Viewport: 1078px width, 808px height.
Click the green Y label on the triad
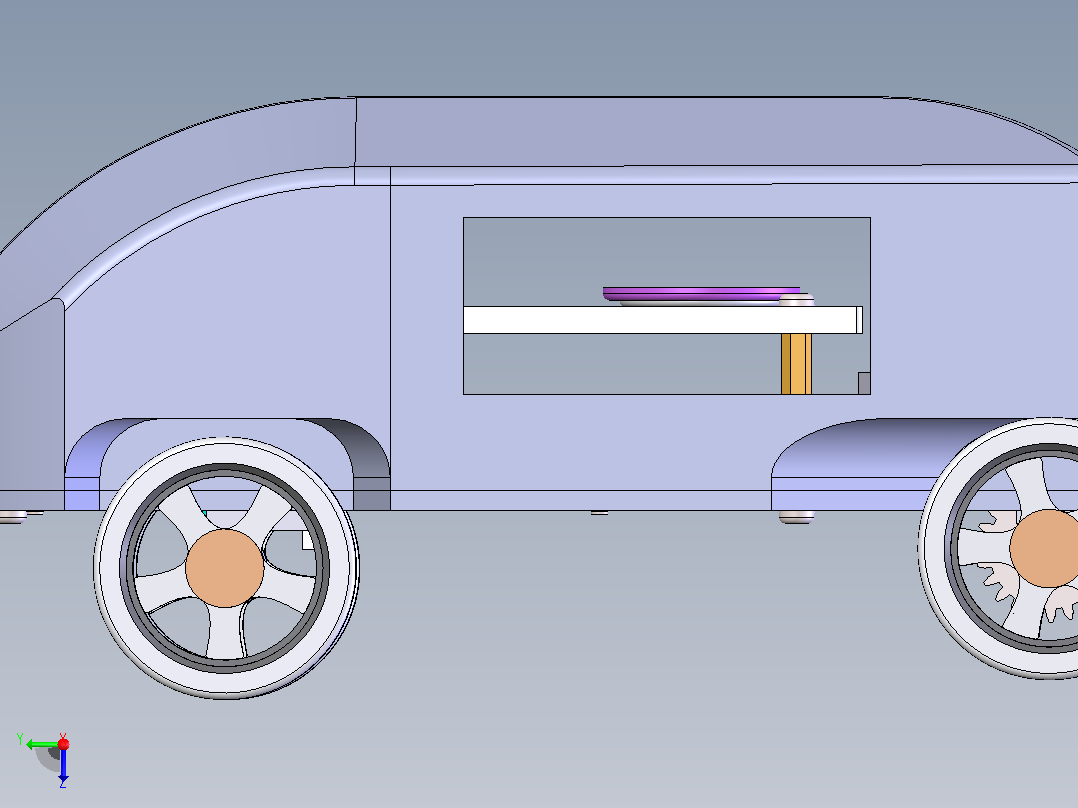click(x=20, y=739)
